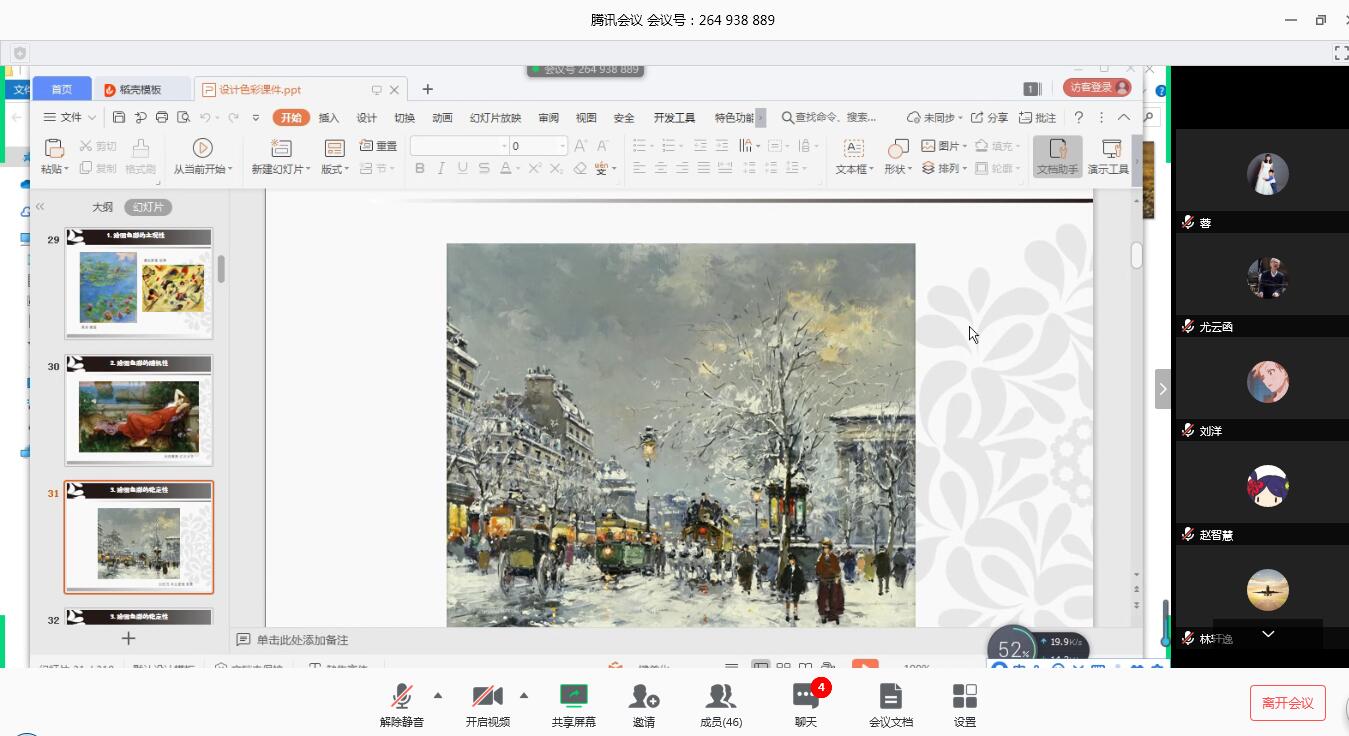Open the 幻灯片放映 slideshow tab
Viewport: 1349px width, 736px height.
coord(495,118)
